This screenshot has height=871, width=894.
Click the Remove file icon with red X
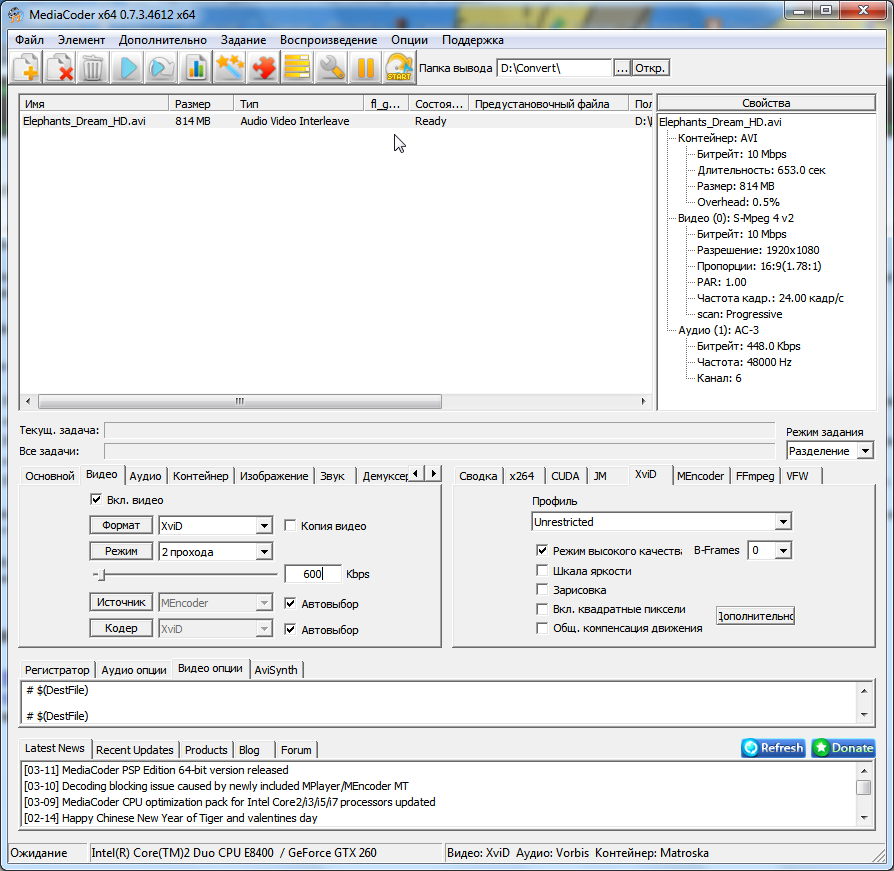[x=59, y=68]
